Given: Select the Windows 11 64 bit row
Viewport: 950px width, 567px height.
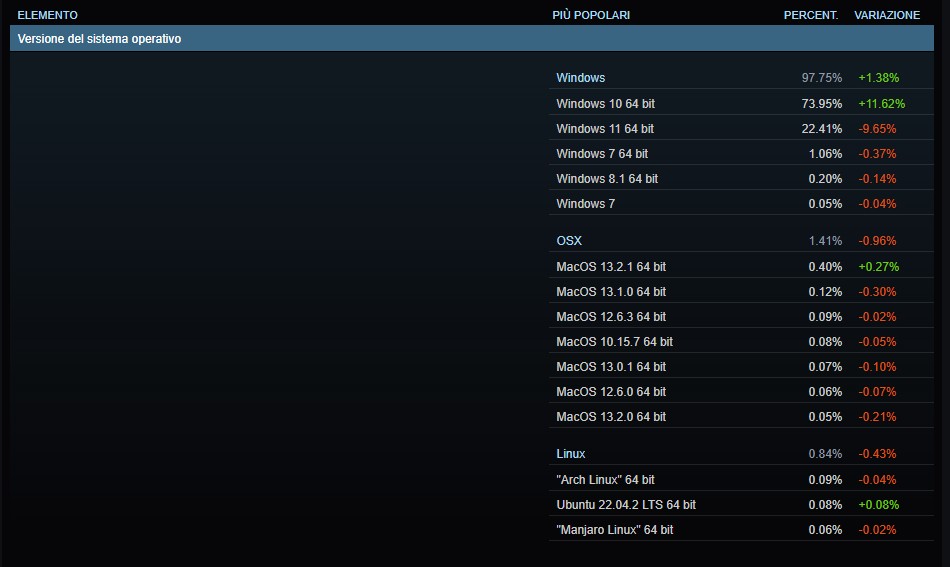Looking at the screenshot, I should tap(741, 128).
